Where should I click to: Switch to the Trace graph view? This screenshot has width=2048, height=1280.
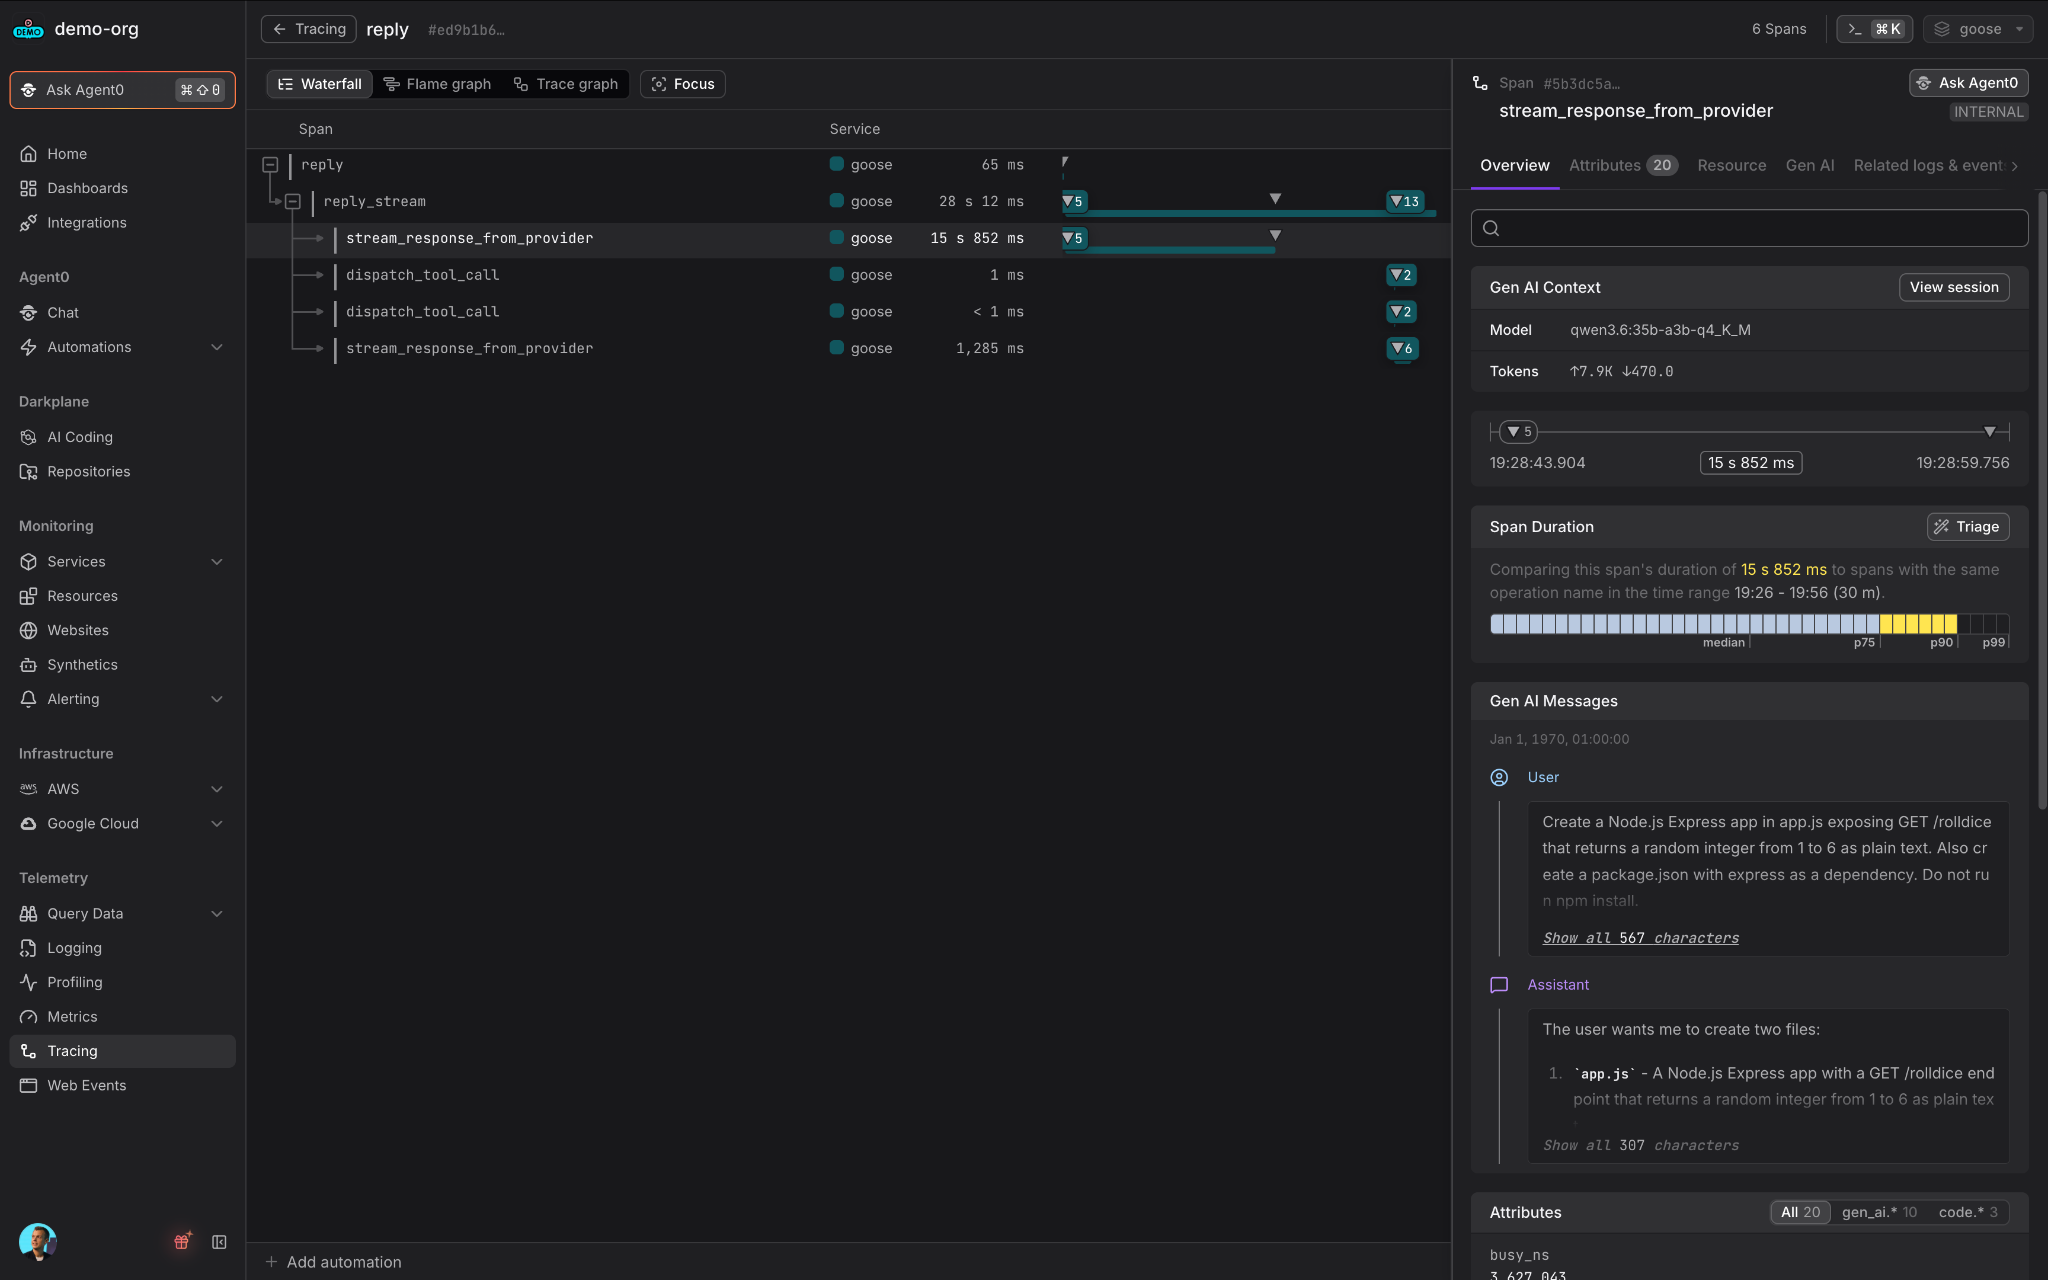[x=566, y=84]
